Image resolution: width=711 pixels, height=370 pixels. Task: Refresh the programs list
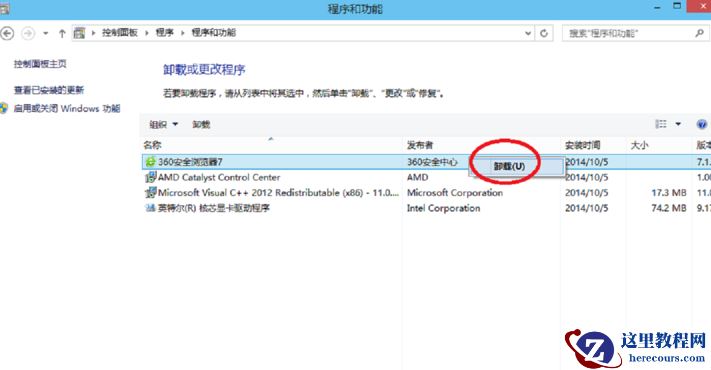(x=544, y=33)
